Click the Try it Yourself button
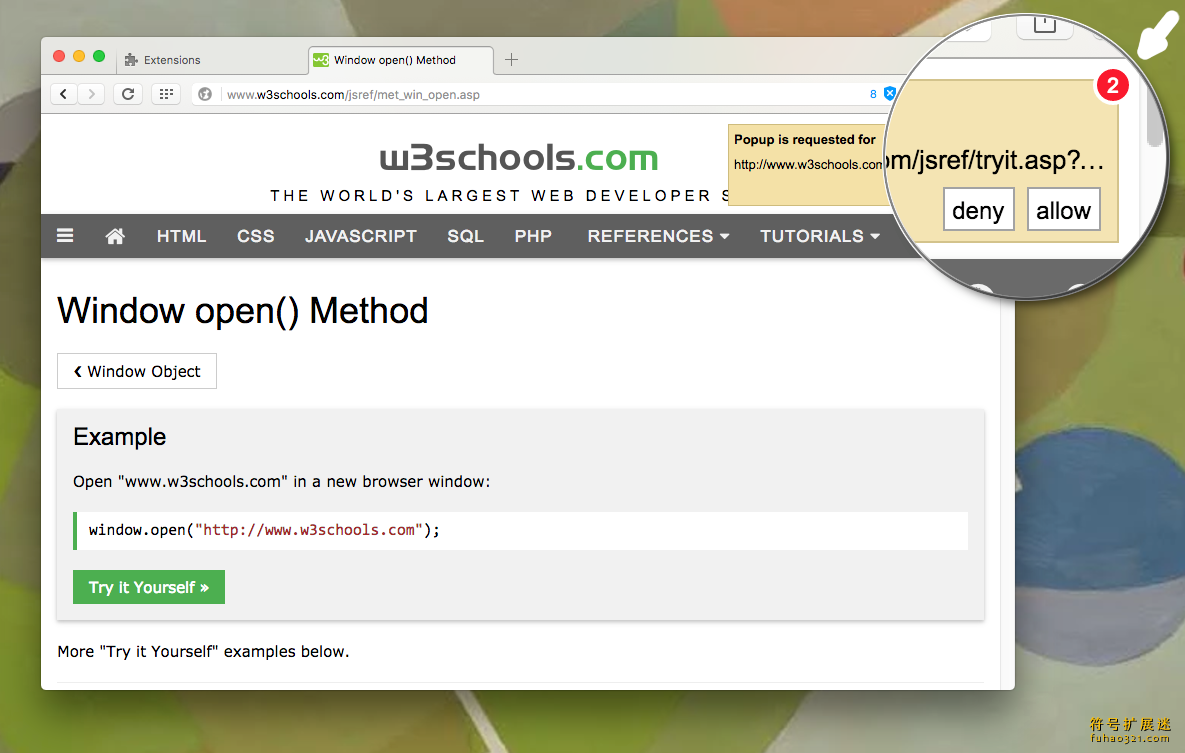 coord(149,587)
